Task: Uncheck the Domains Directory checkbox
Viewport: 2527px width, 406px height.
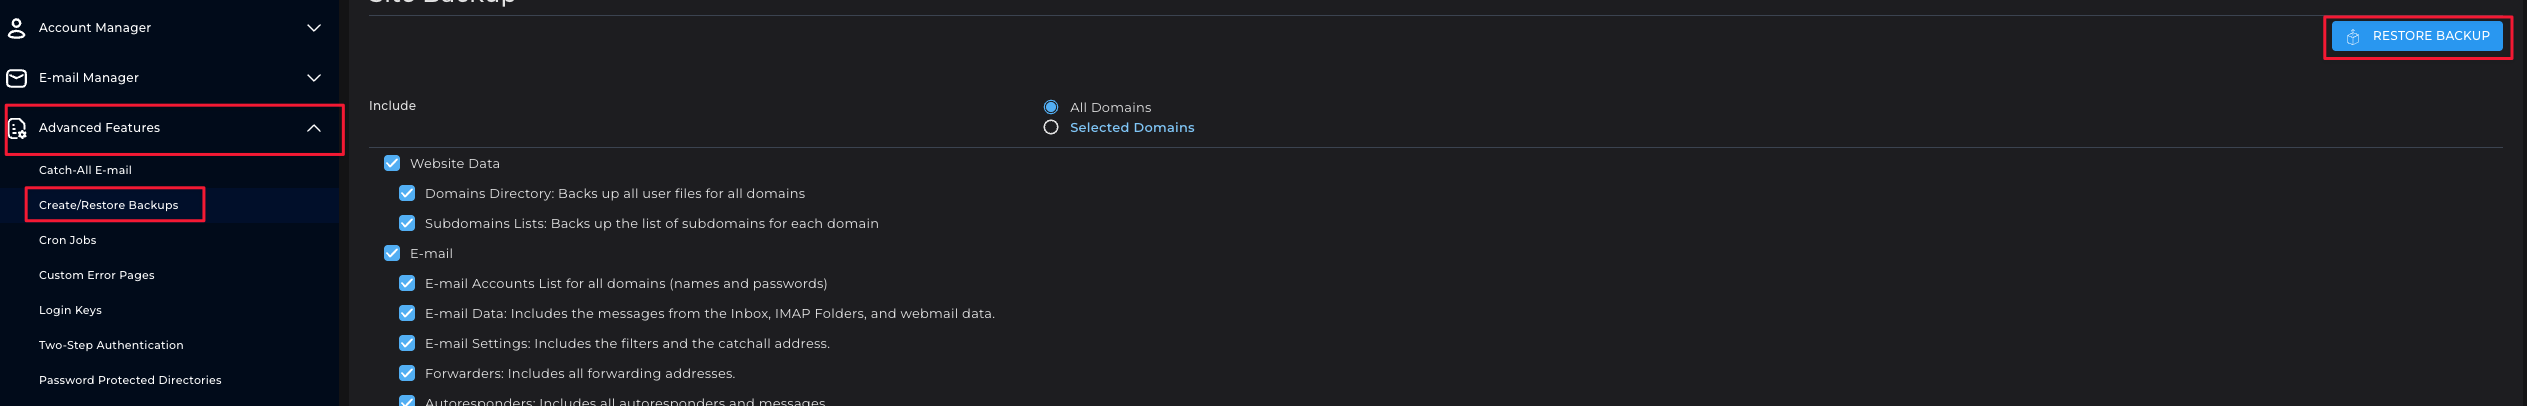Action: tap(407, 193)
